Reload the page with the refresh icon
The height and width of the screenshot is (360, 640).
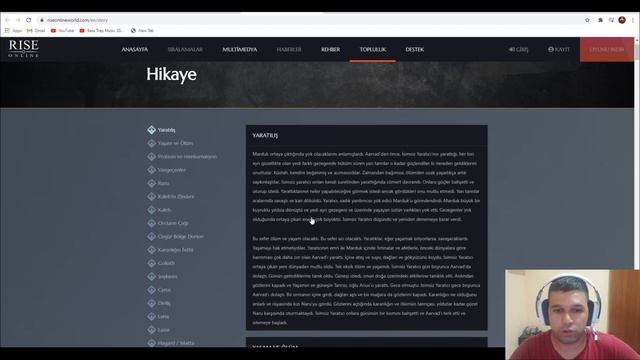29,20
